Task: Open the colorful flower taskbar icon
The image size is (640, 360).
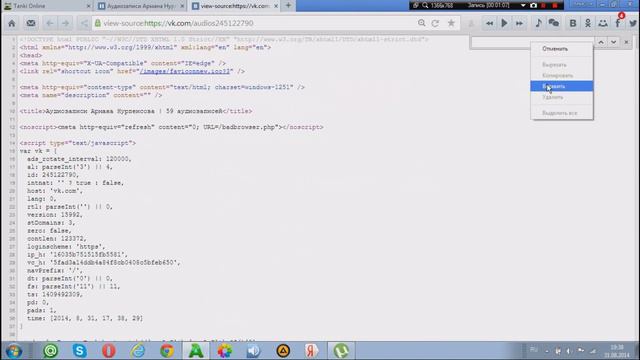Action: 224,351
